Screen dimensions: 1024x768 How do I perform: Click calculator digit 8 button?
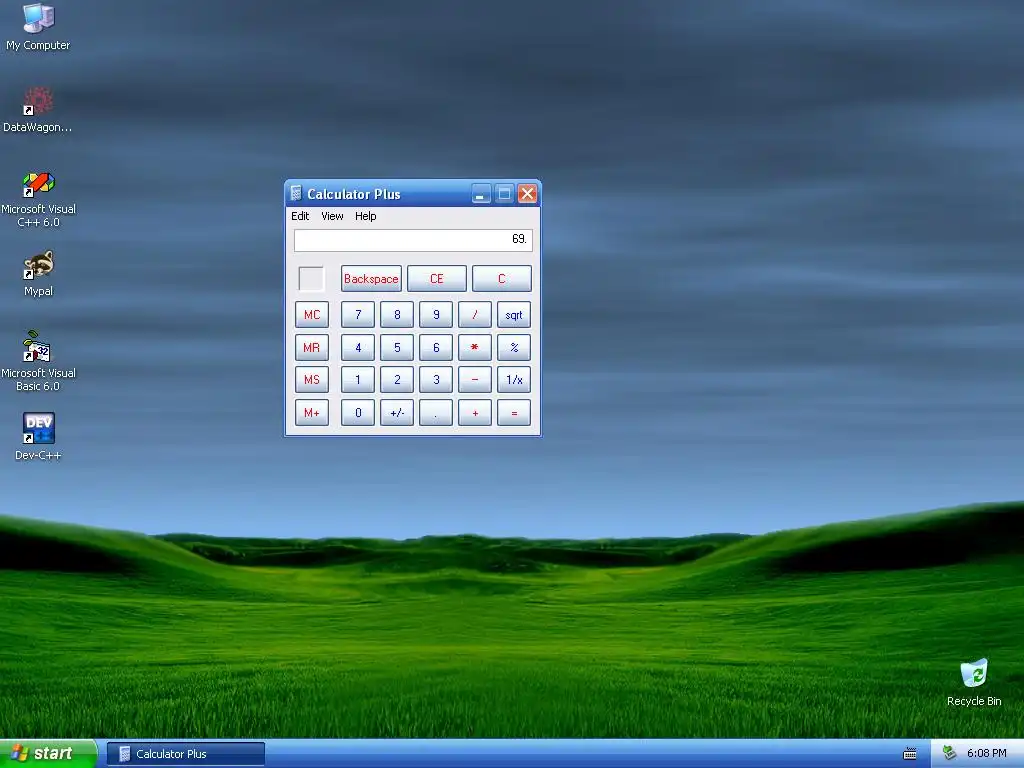[397, 315]
